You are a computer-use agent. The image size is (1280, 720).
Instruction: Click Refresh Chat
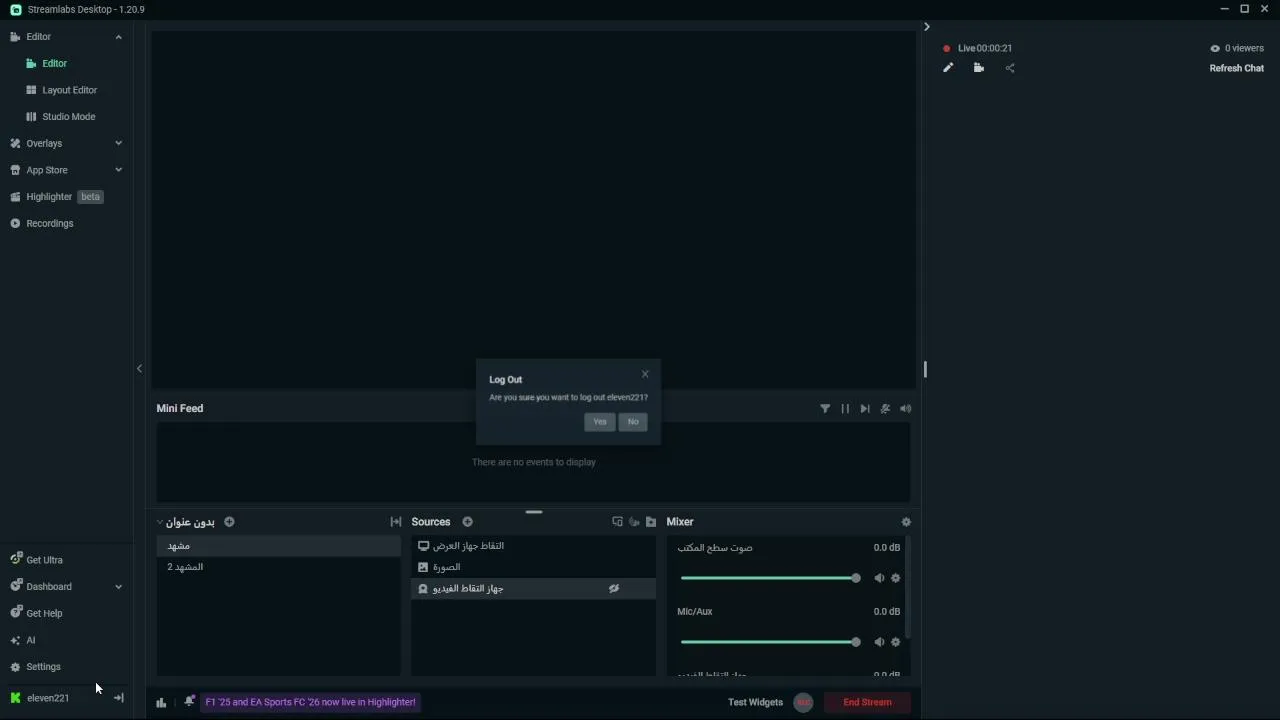[1237, 68]
